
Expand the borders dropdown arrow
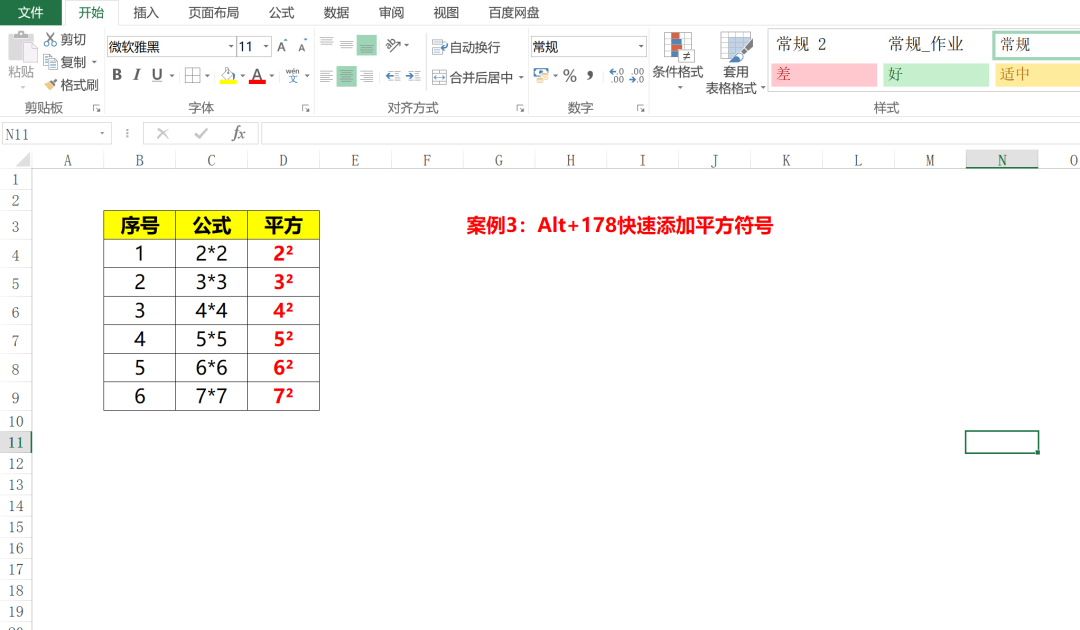tap(207, 76)
